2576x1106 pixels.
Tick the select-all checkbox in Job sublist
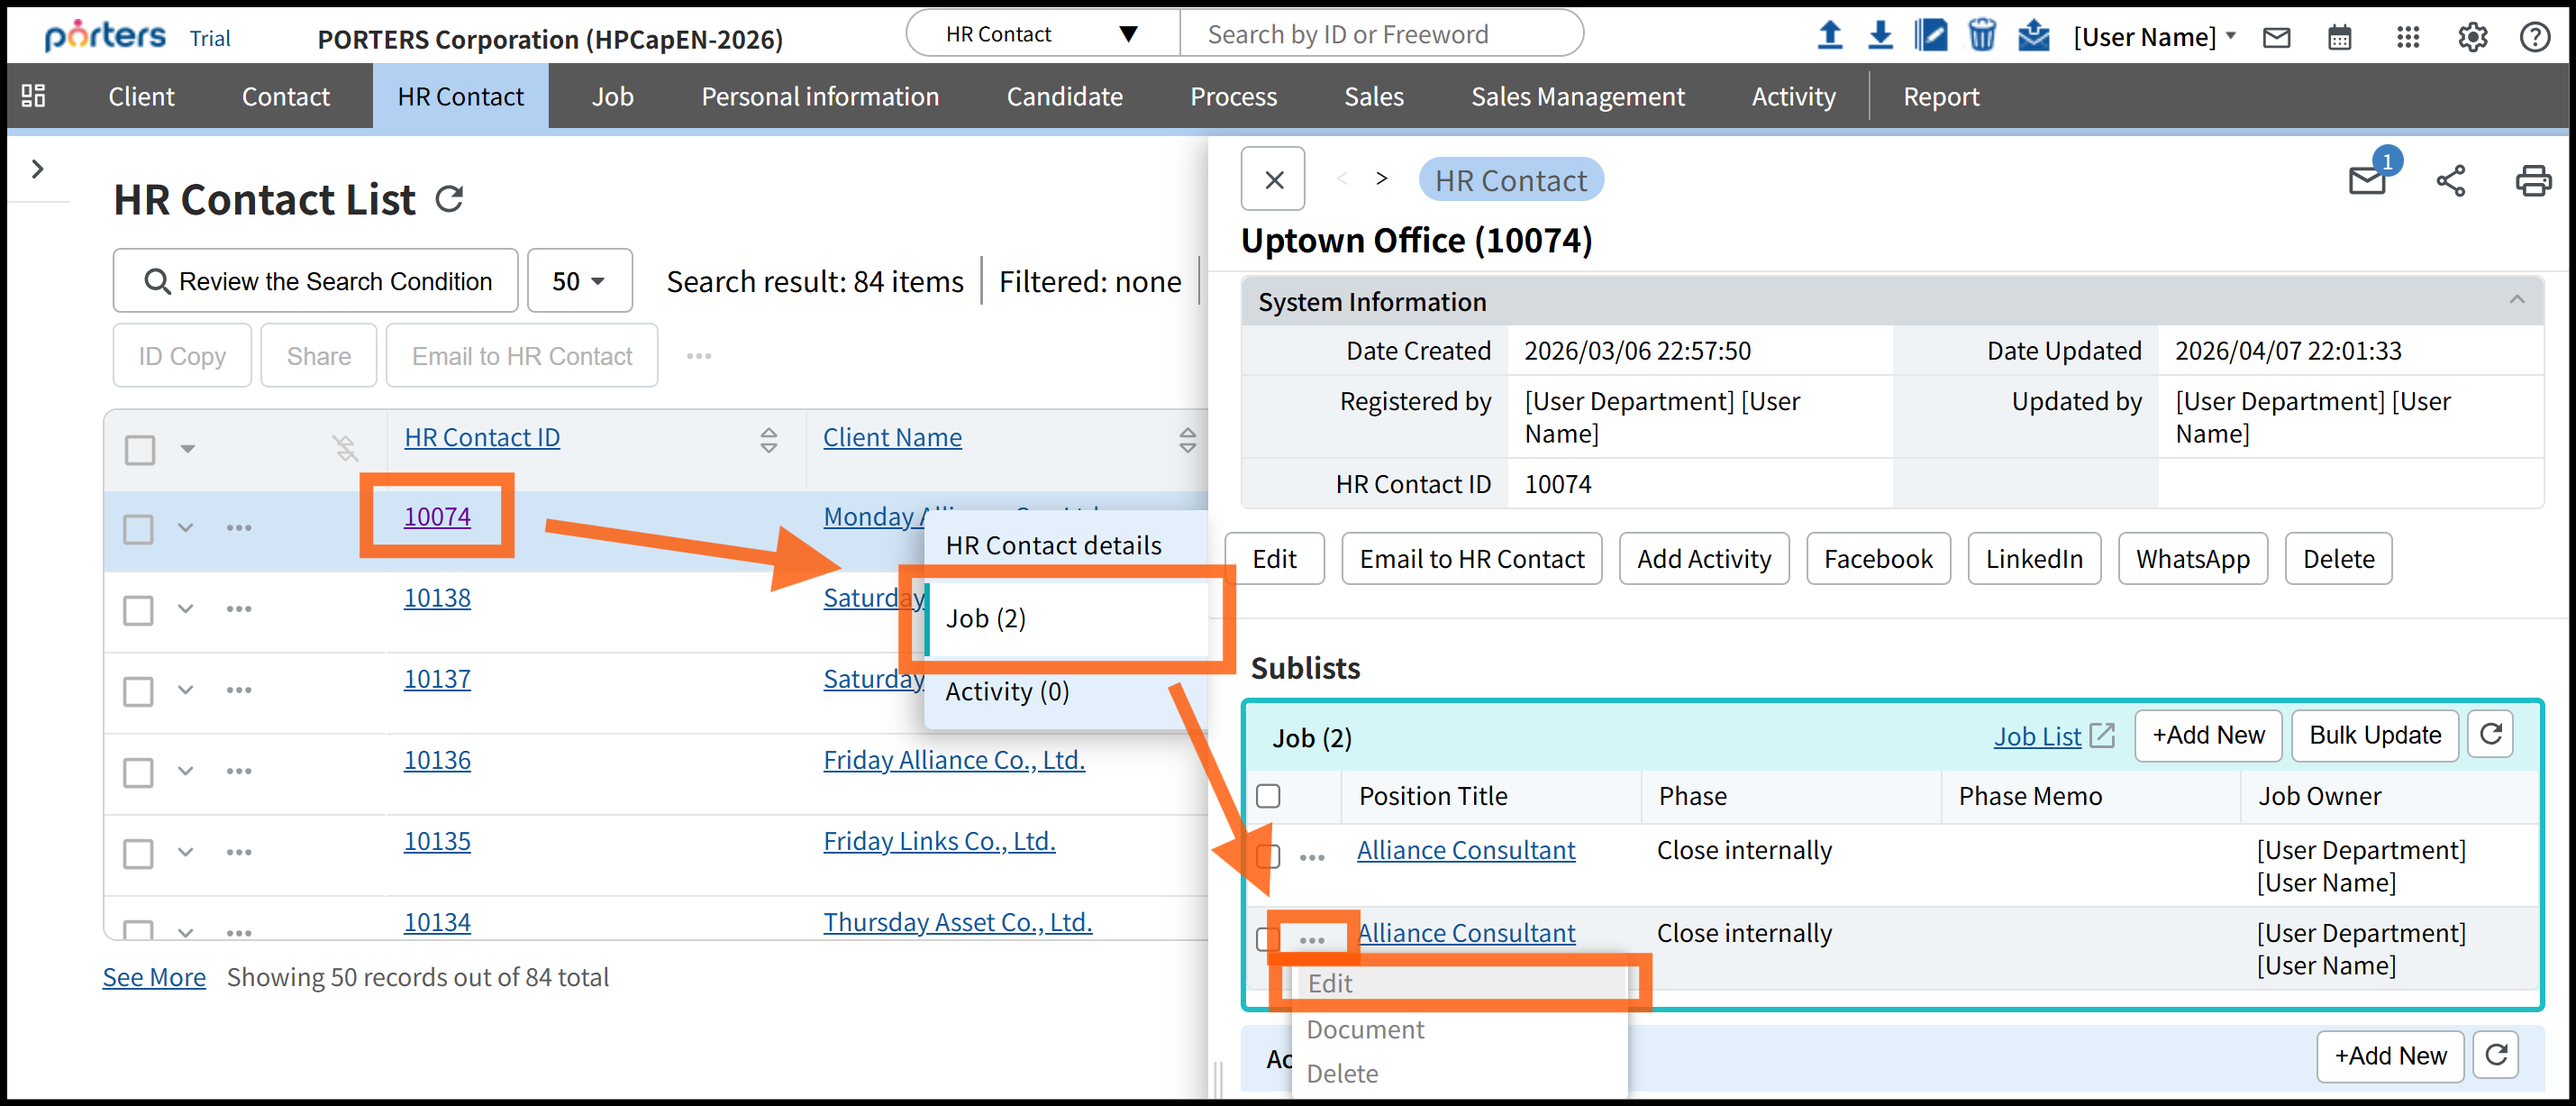[x=1268, y=796]
